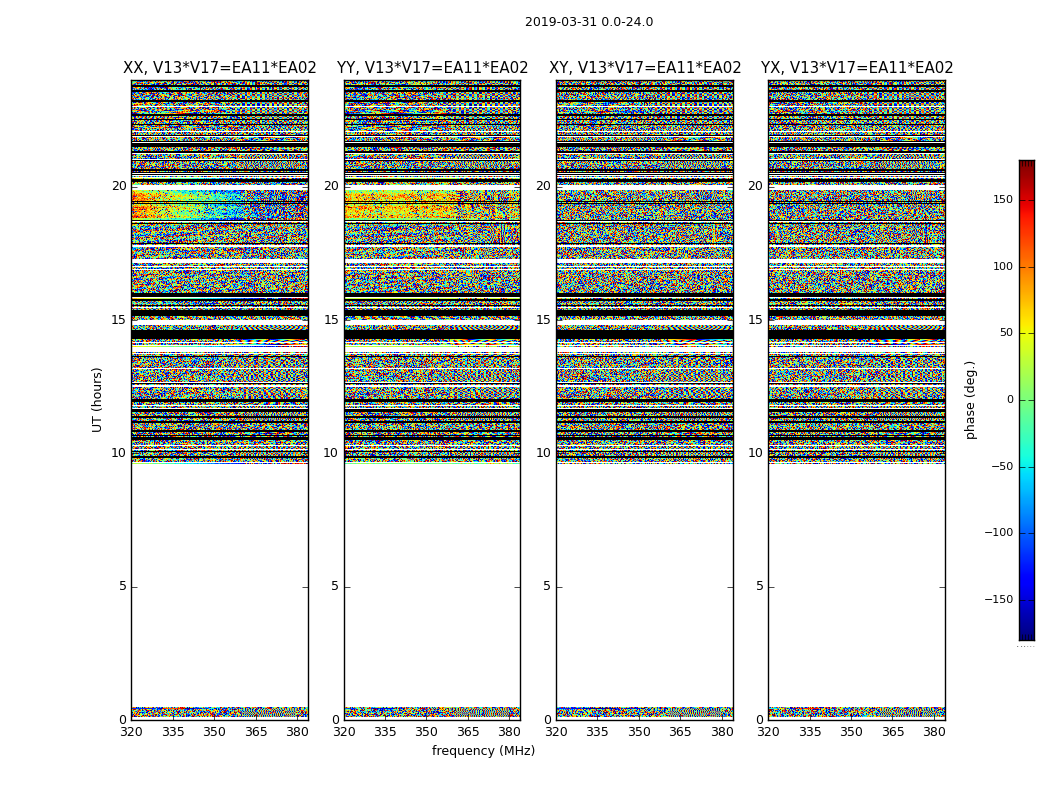The image size is (1050, 800).
Task: Click the XX phase waterfall plot
Action: pyautogui.click(x=220, y=400)
